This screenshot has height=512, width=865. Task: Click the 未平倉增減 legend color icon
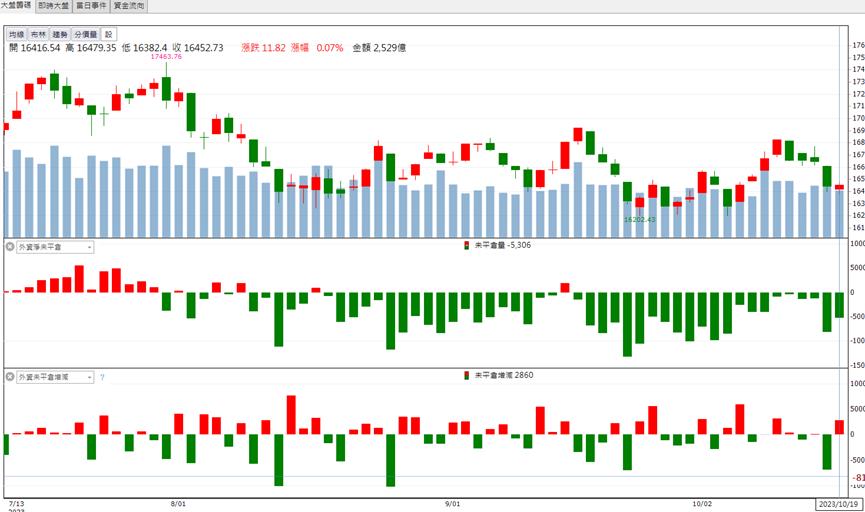pos(467,376)
